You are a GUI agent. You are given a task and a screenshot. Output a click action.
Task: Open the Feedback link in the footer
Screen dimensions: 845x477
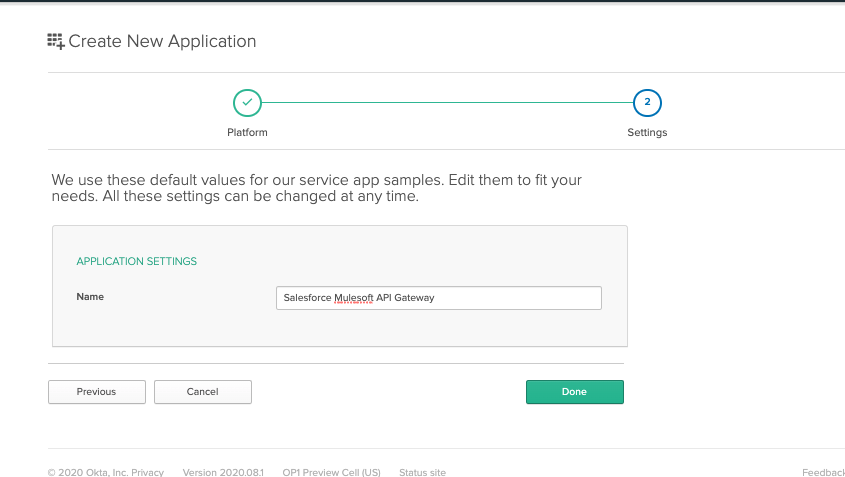tap(822, 472)
